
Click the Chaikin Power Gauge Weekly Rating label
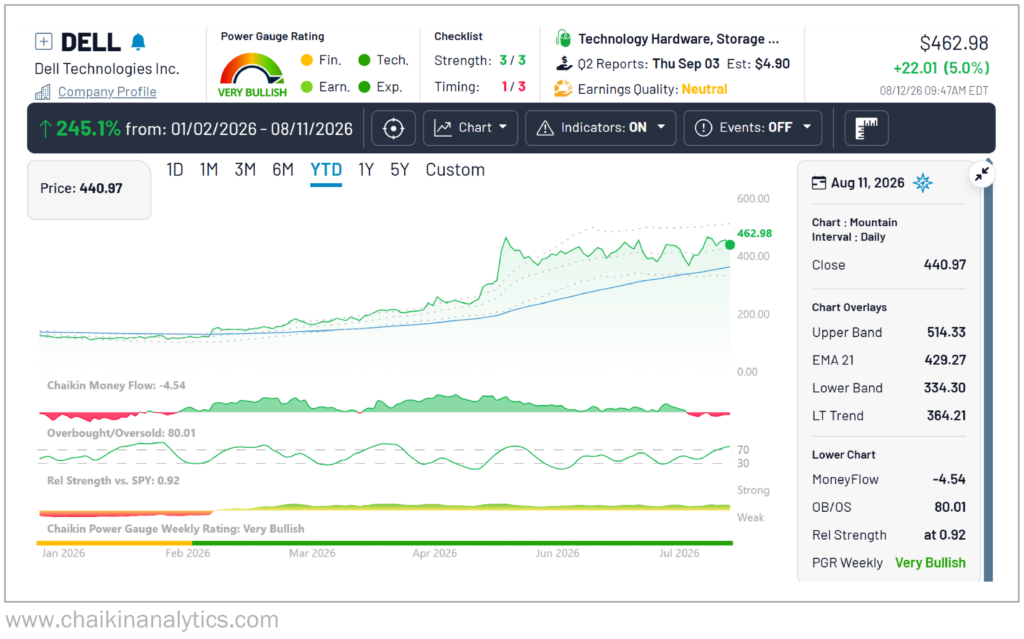[176, 529]
